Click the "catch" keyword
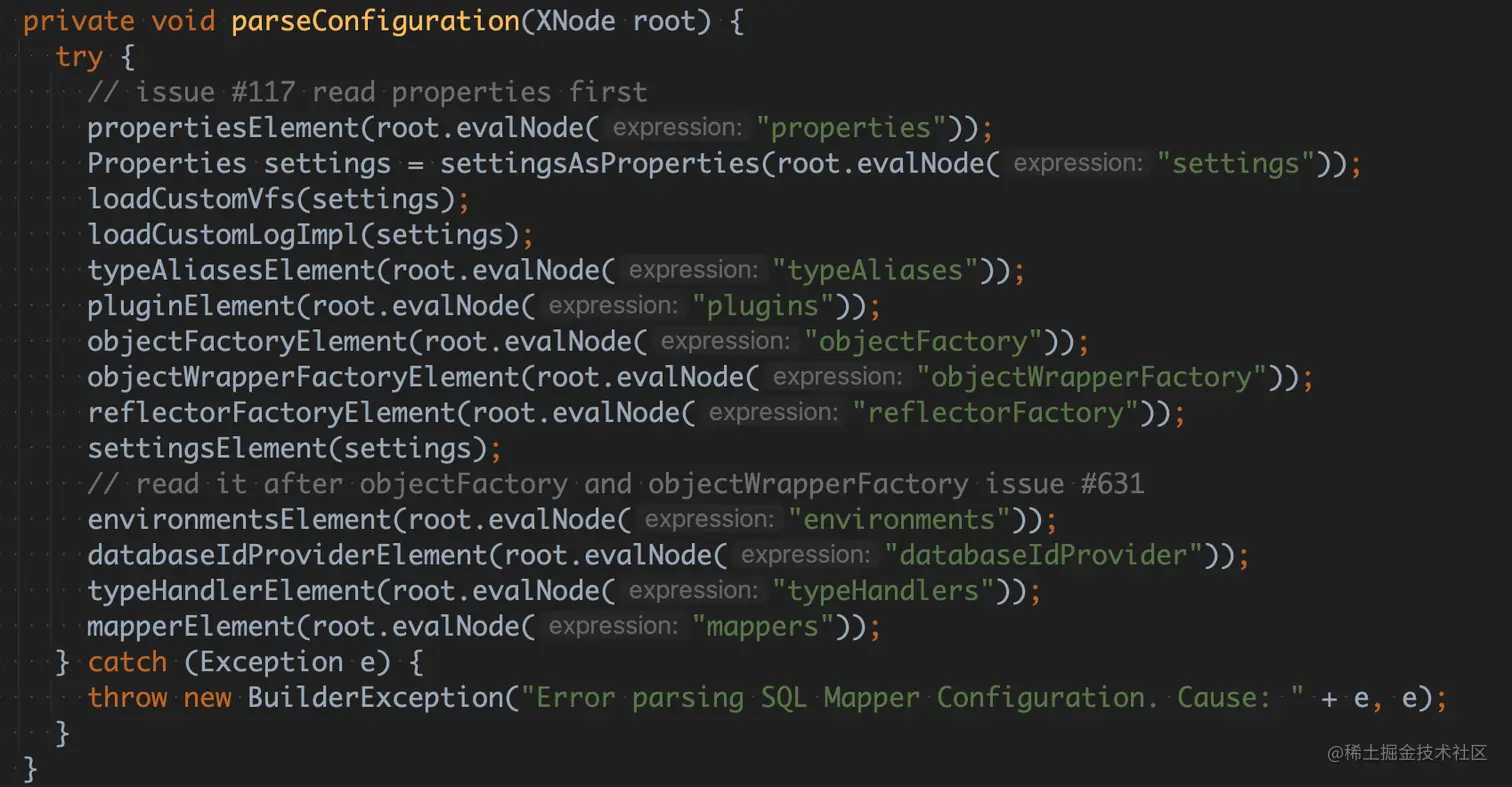This screenshot has width=1512, height=787. click(x=128, y=662)
